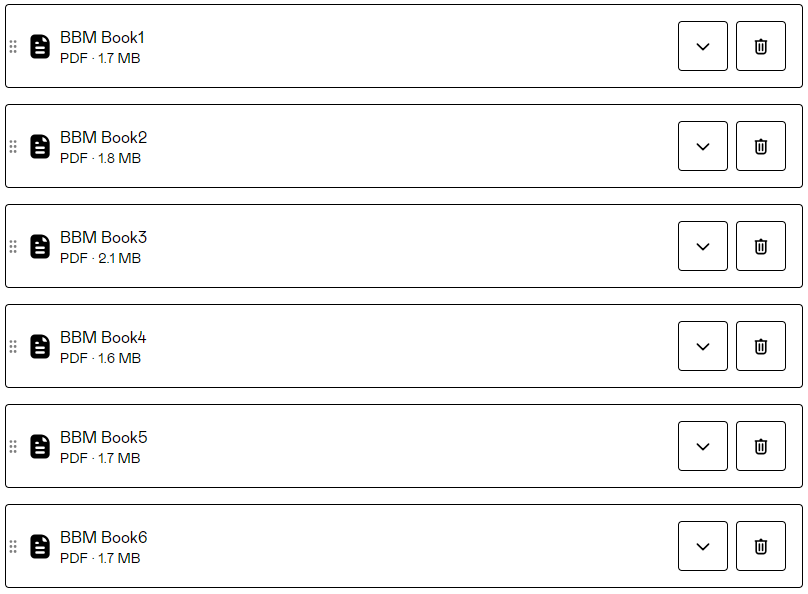The height and width of the screenshot is (594, 808).
Task: Show options for BBM Book4
Action: click(702, 346)
